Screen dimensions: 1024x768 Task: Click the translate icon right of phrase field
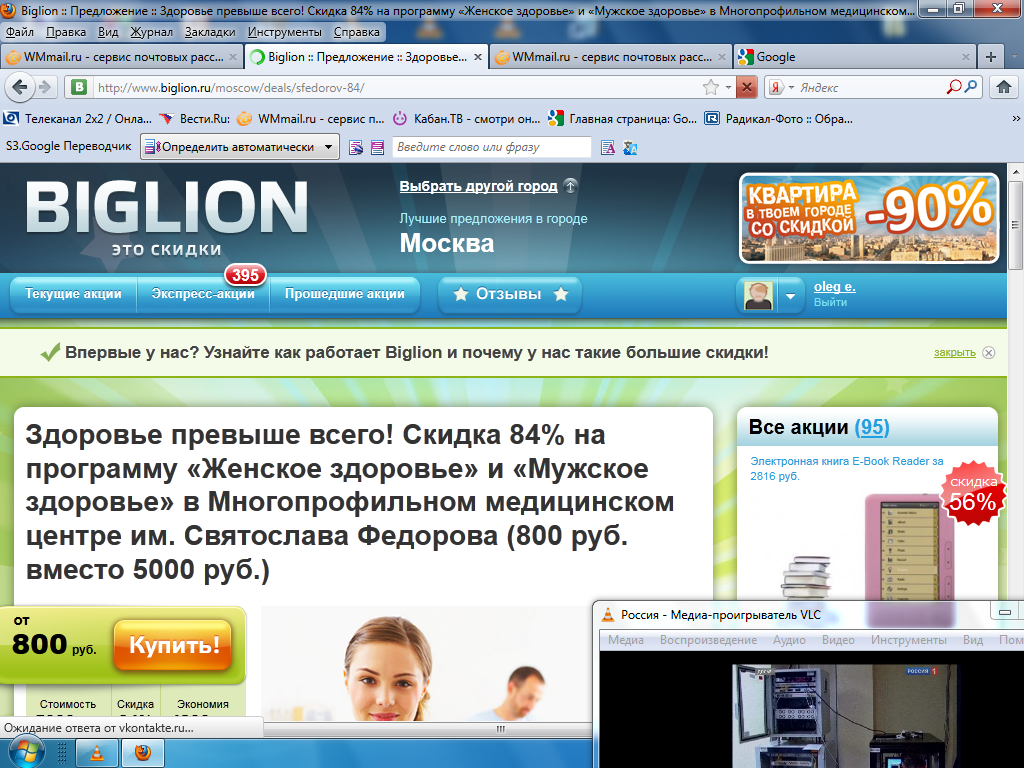pos(608,148)
